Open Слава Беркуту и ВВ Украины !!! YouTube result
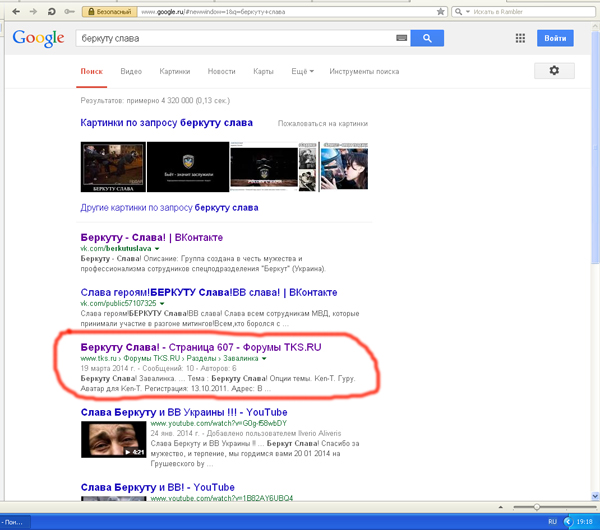600x530 pixels. click(184, 413)
